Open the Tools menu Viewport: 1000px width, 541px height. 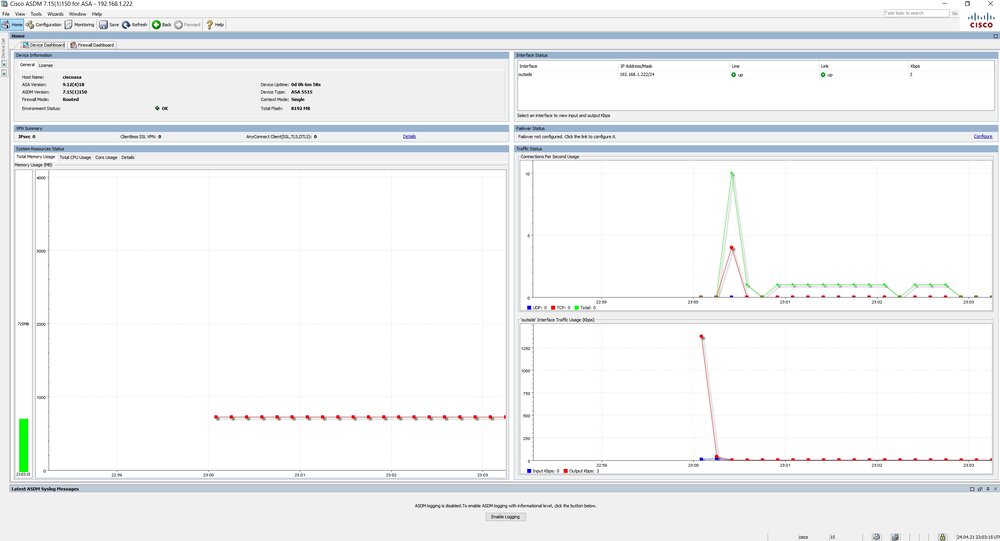coord(36,14)
